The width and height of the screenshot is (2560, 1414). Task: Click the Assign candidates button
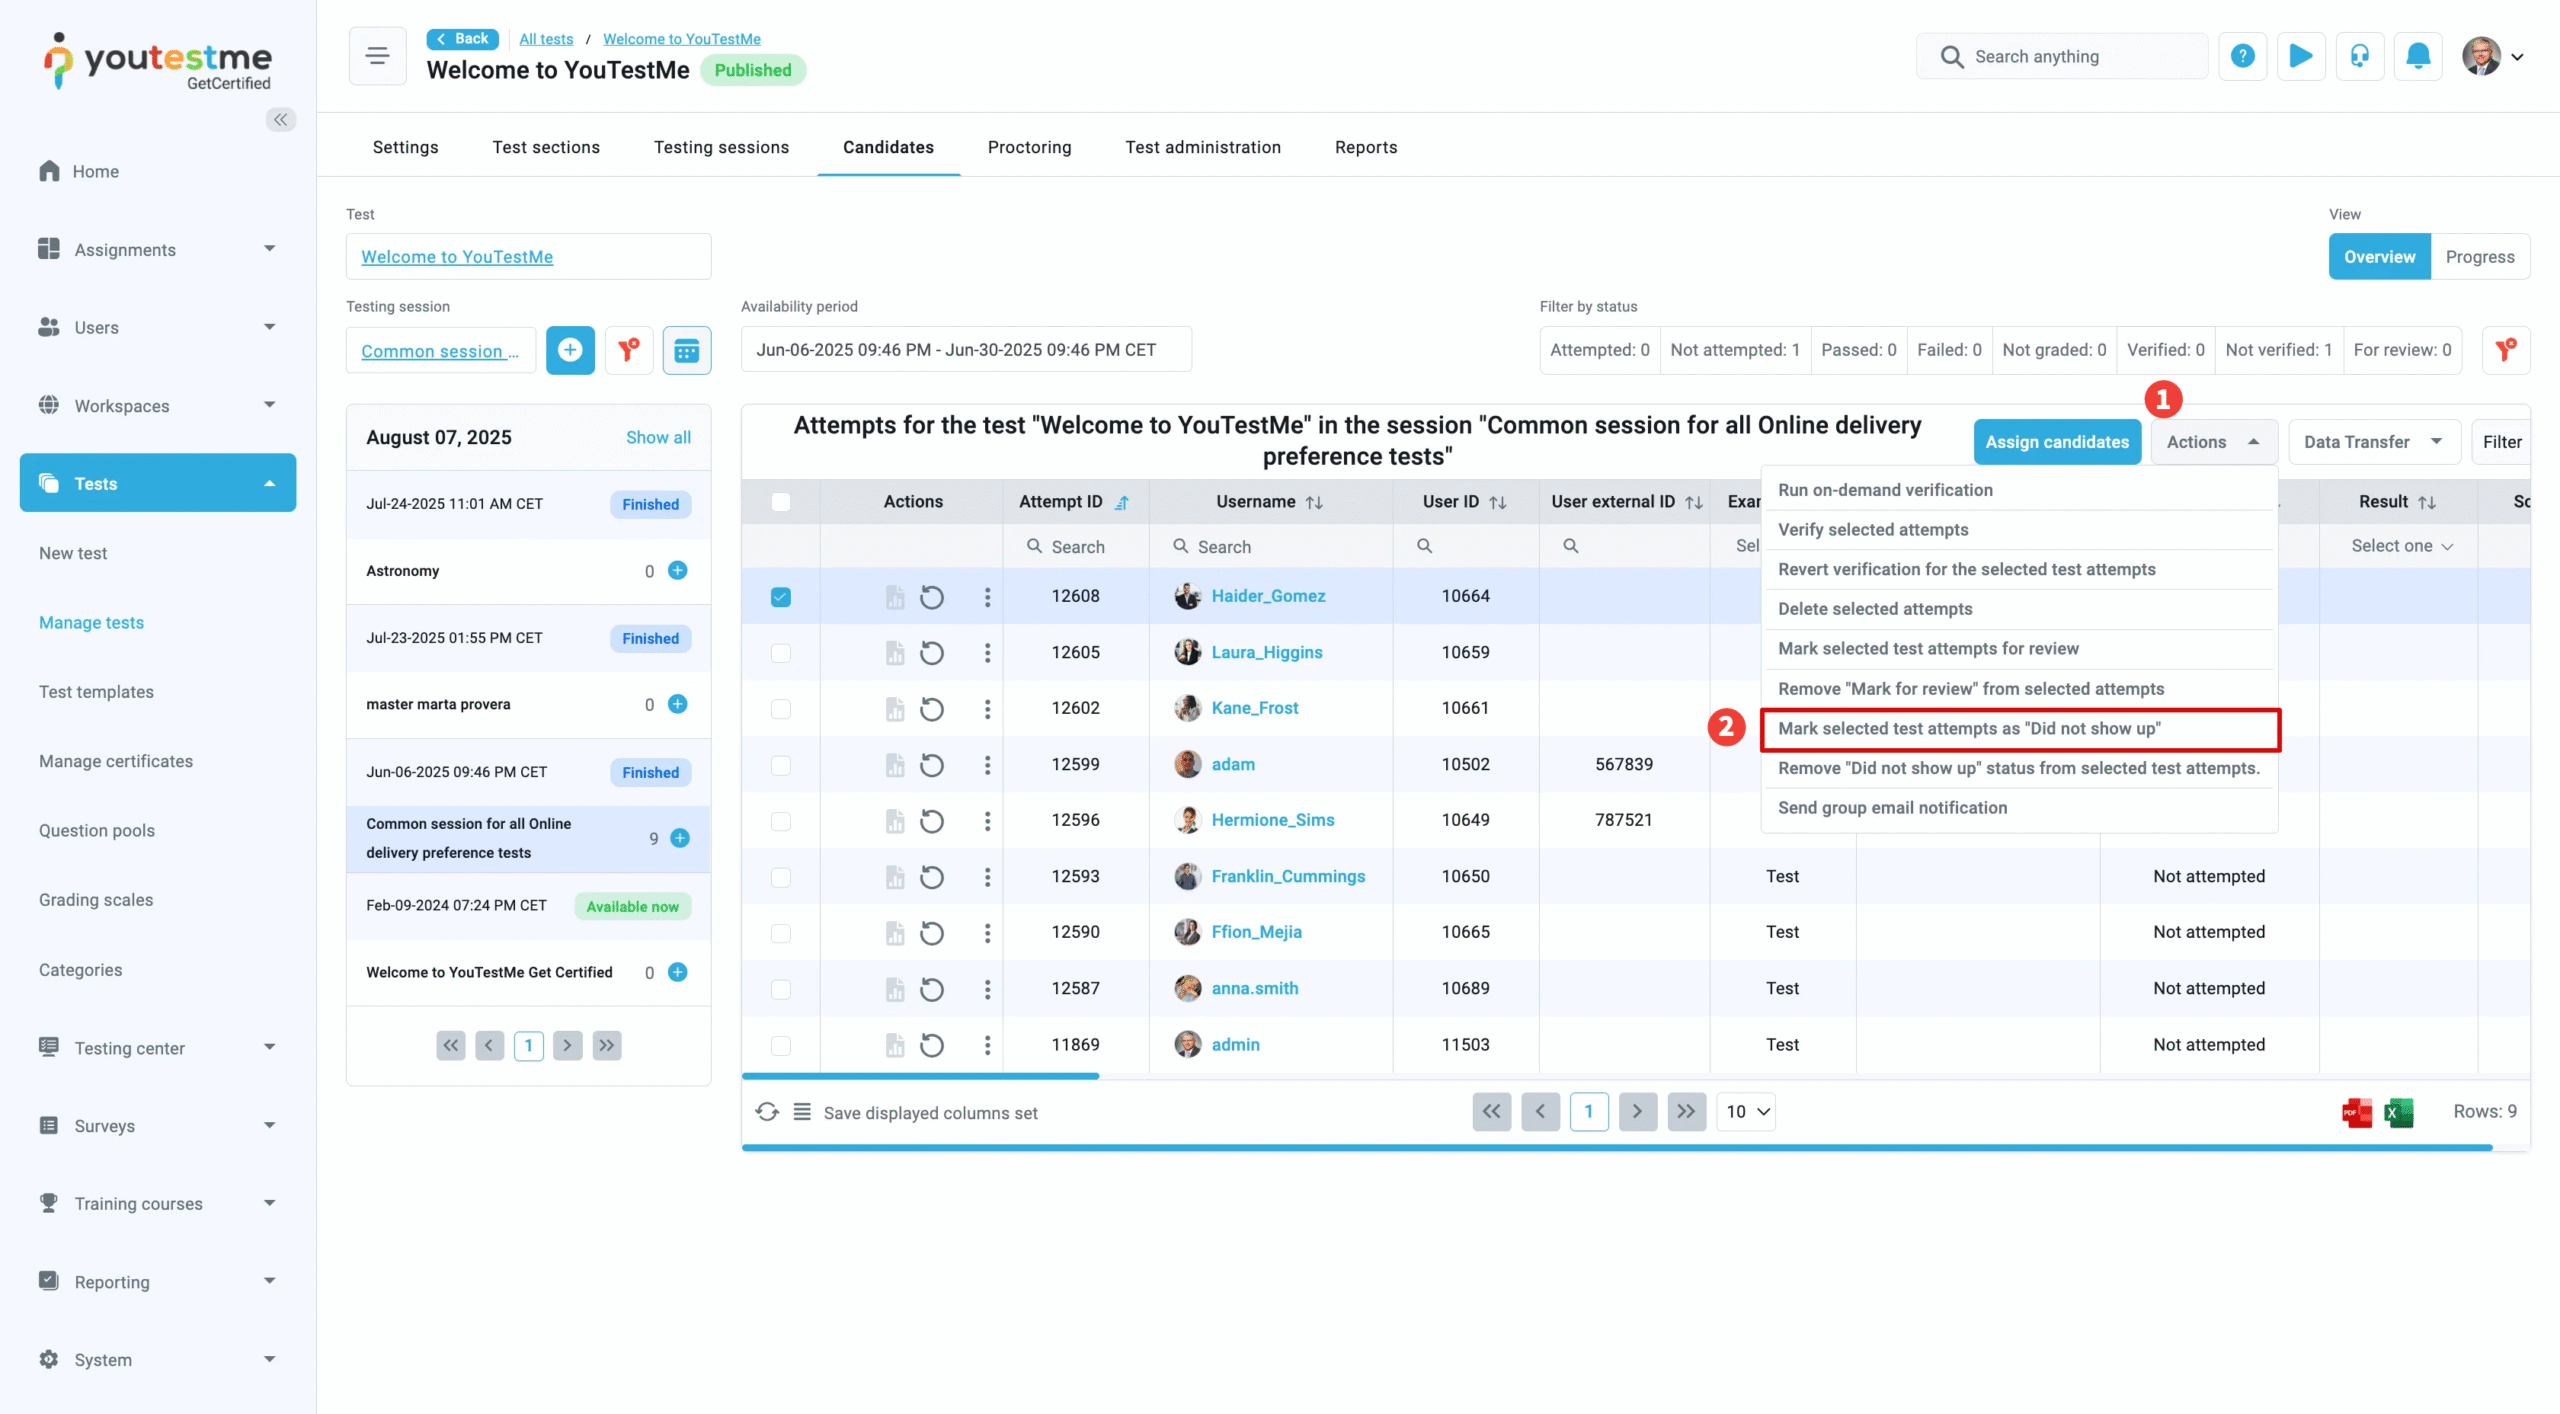coord(2057,442)
